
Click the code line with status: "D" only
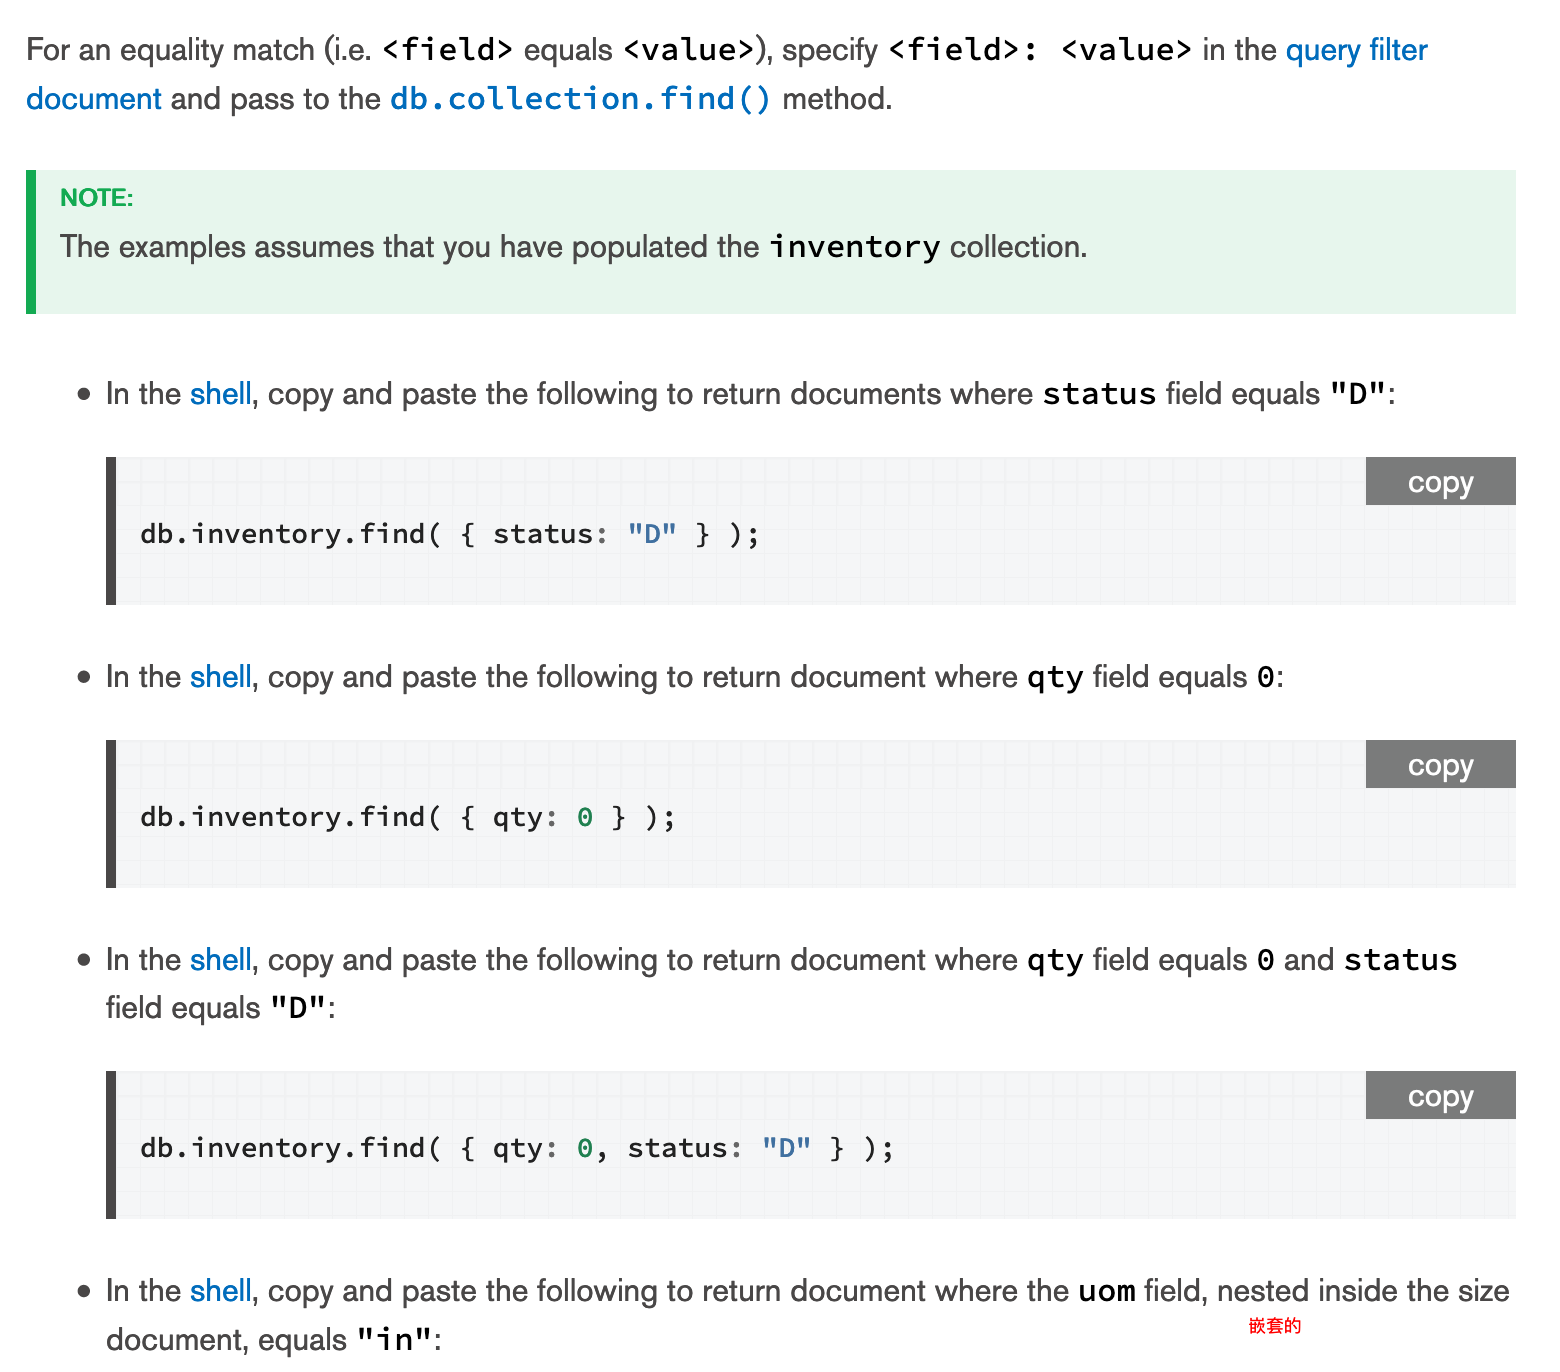click(x=450, y=534)
